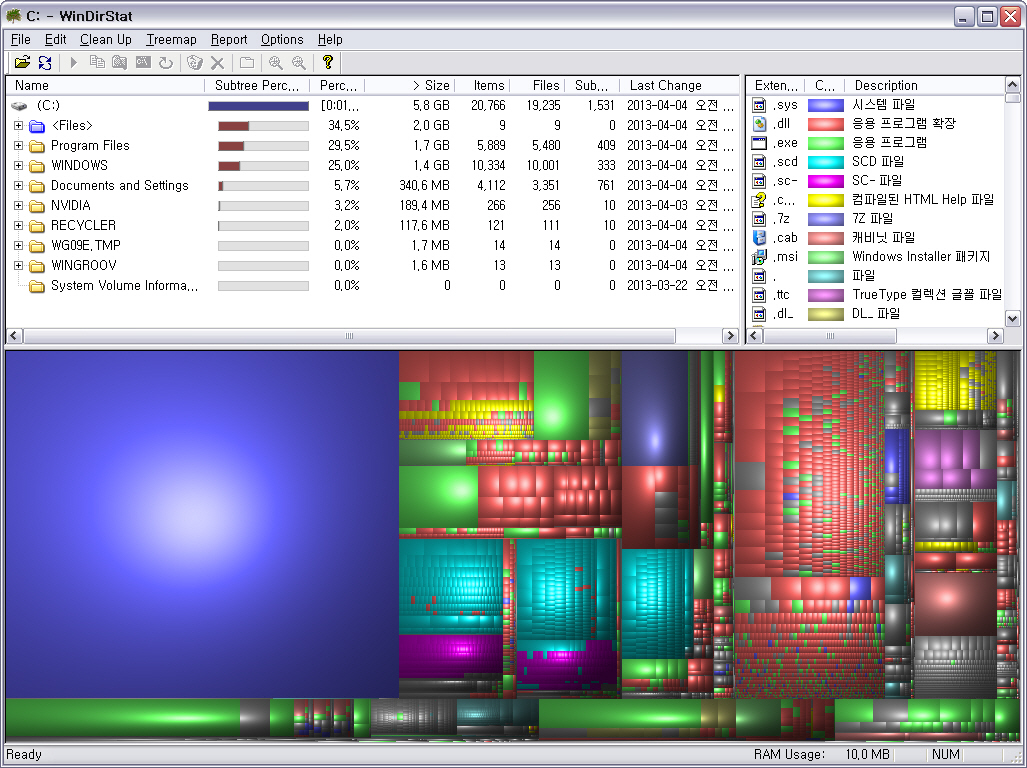
Task: Click the RAM Usage status bar entry
Action: click(x=821, y=754)
